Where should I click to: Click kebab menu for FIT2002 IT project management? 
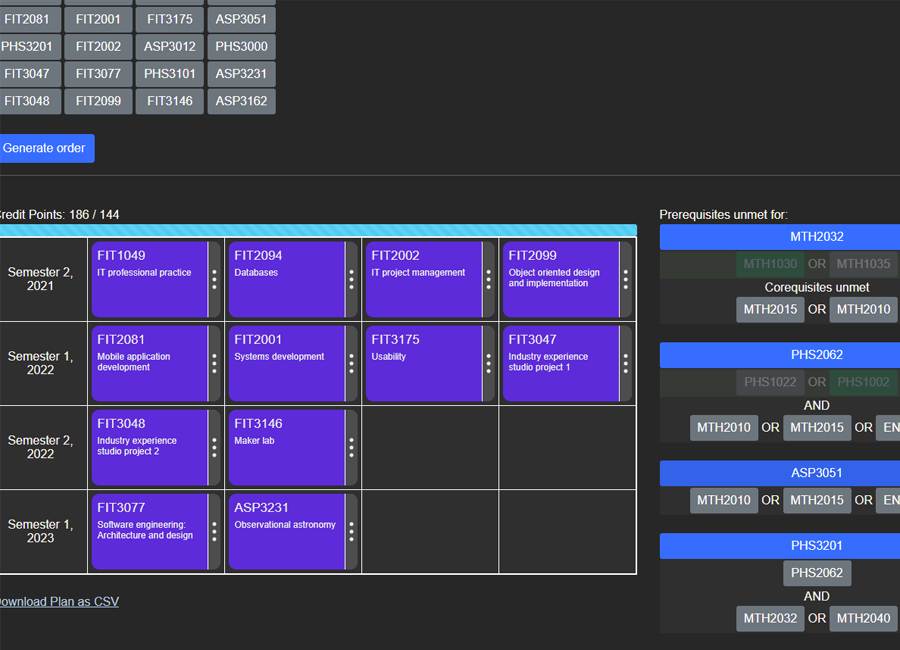(488, 280)
